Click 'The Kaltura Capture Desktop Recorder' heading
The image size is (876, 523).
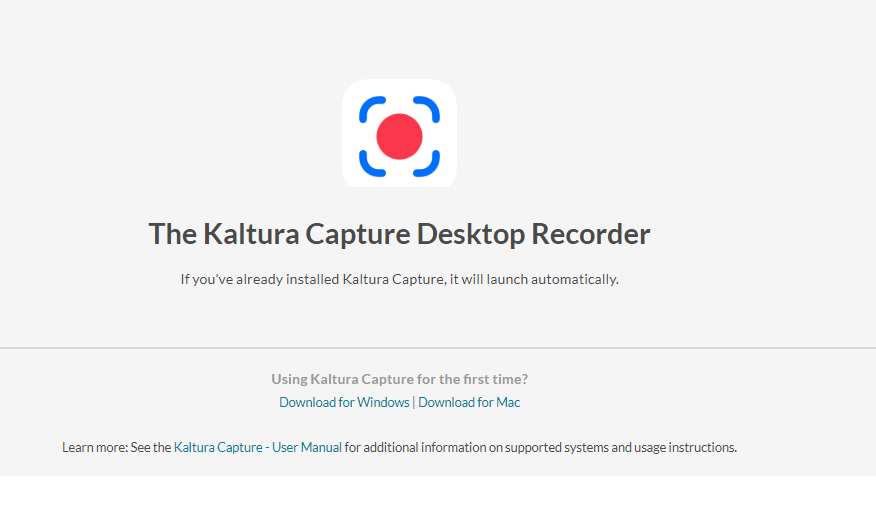pos(399,234)
